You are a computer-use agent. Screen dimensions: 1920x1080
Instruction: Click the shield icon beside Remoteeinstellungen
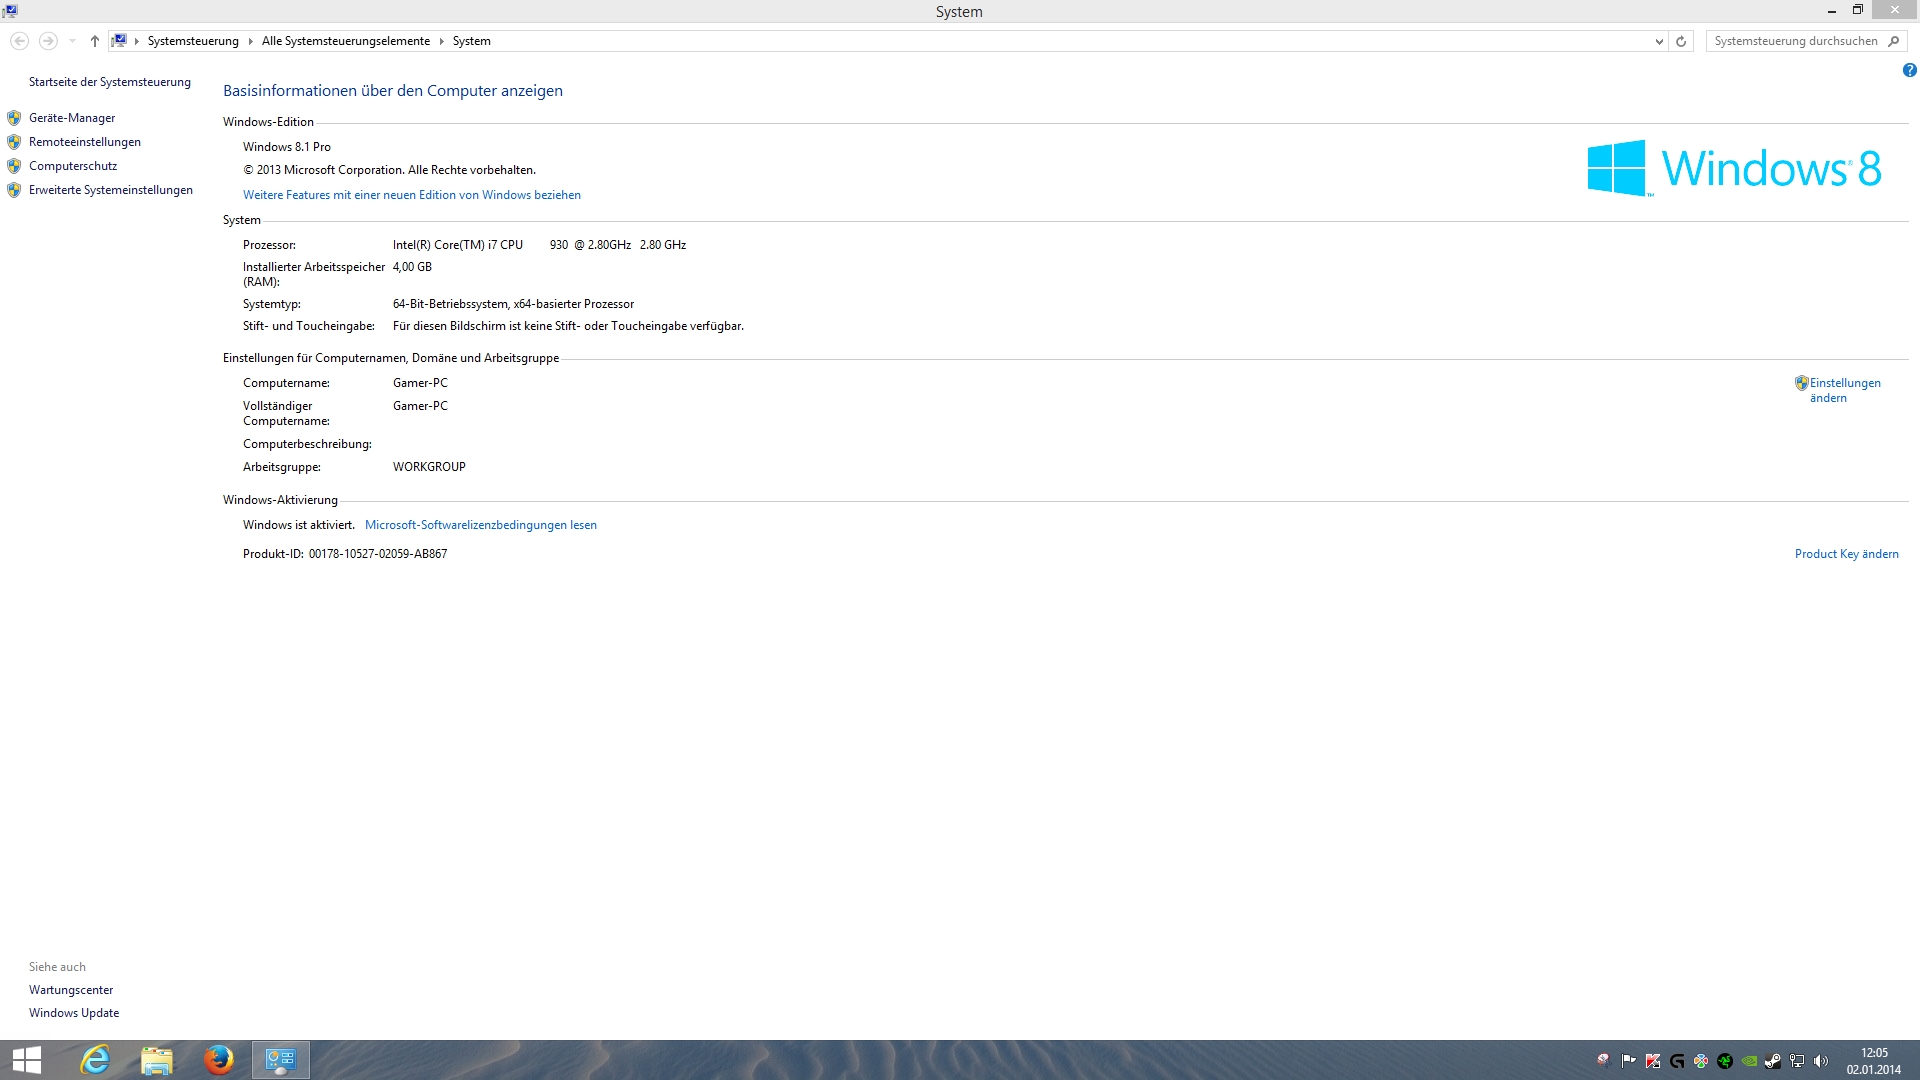14,142
